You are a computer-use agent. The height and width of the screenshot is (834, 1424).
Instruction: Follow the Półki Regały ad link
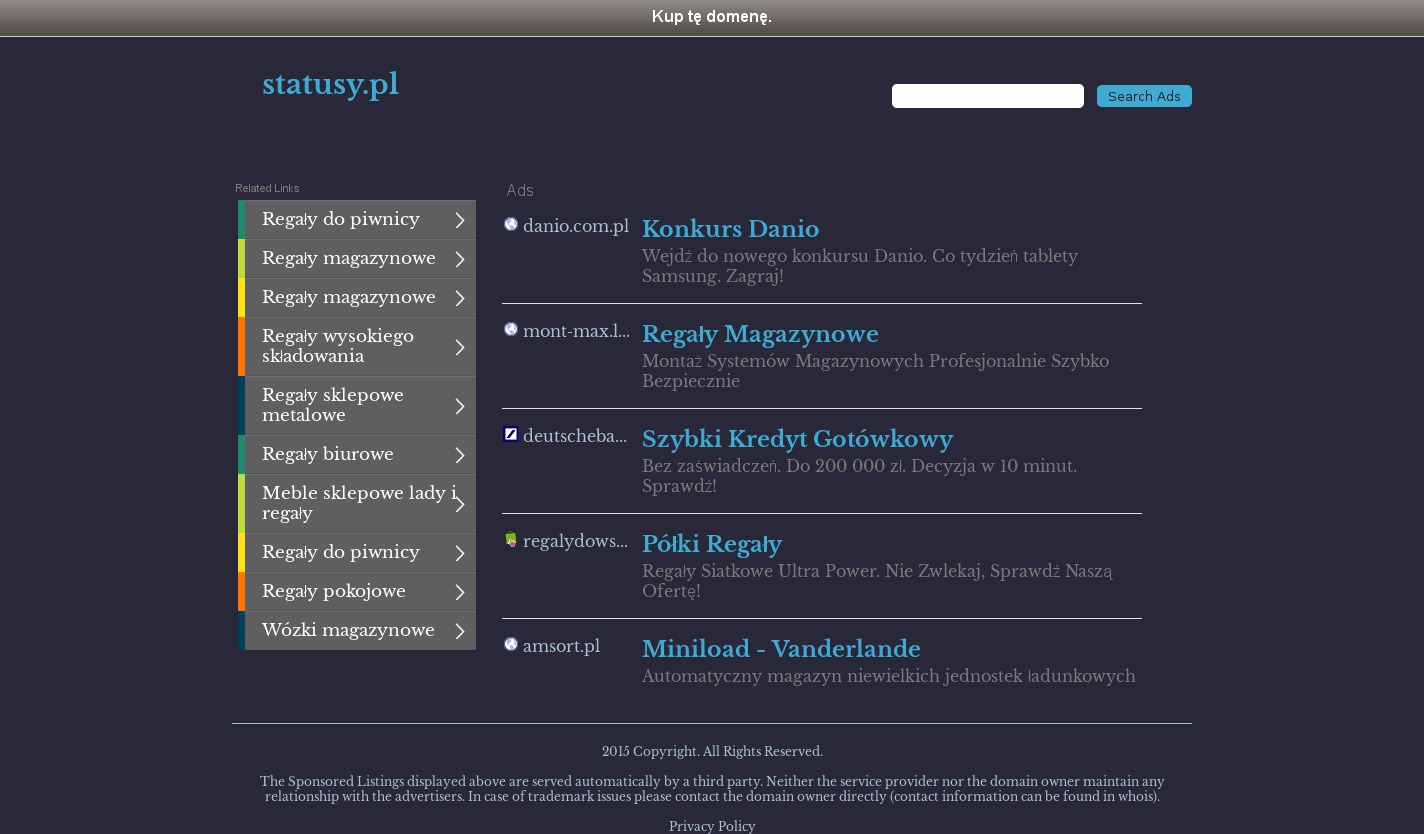click(711, 544)
